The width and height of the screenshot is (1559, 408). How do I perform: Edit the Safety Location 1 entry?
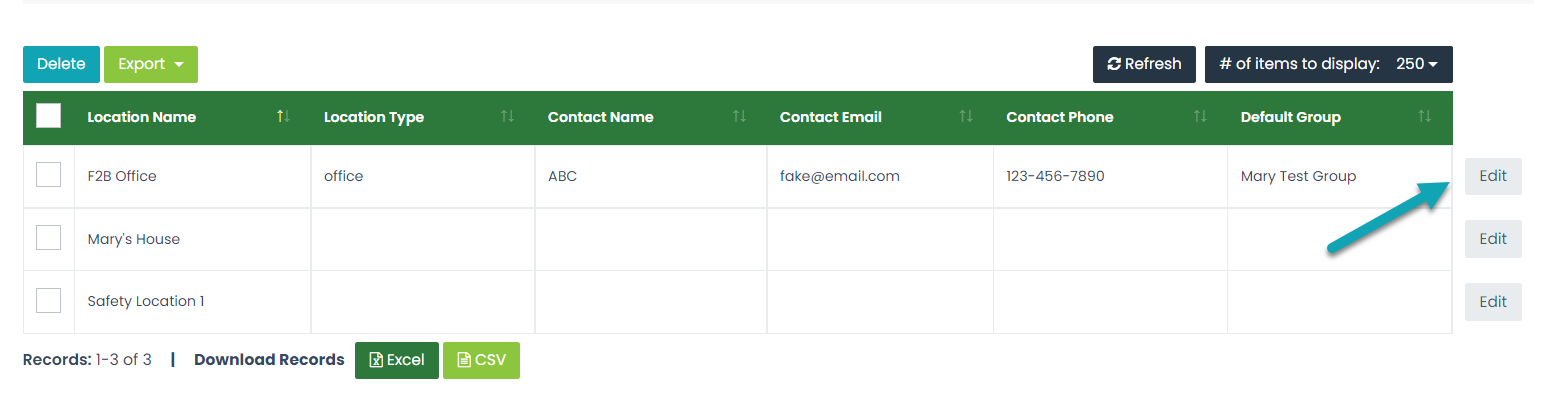1493,302
